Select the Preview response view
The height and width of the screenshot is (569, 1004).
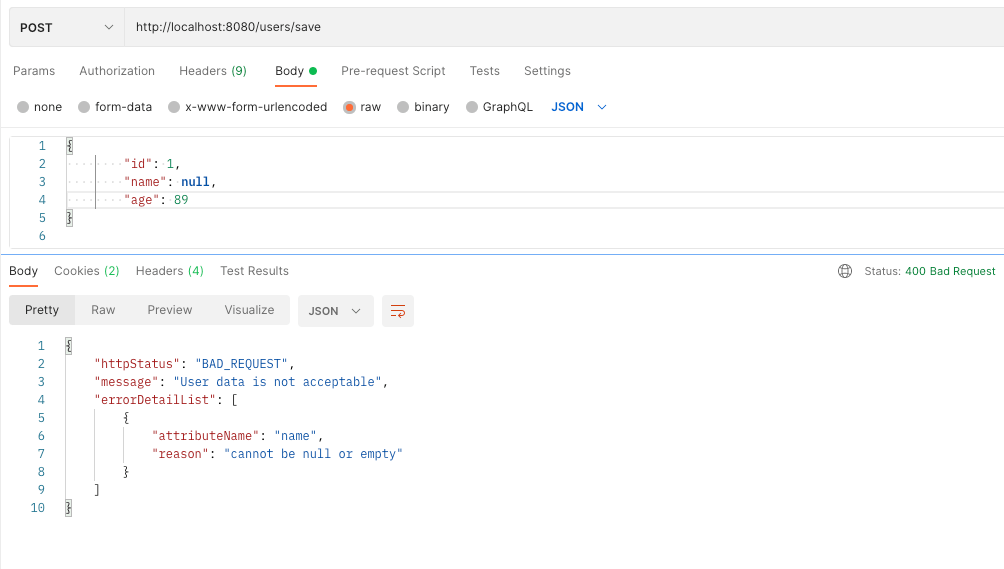(x=170, y=310)
